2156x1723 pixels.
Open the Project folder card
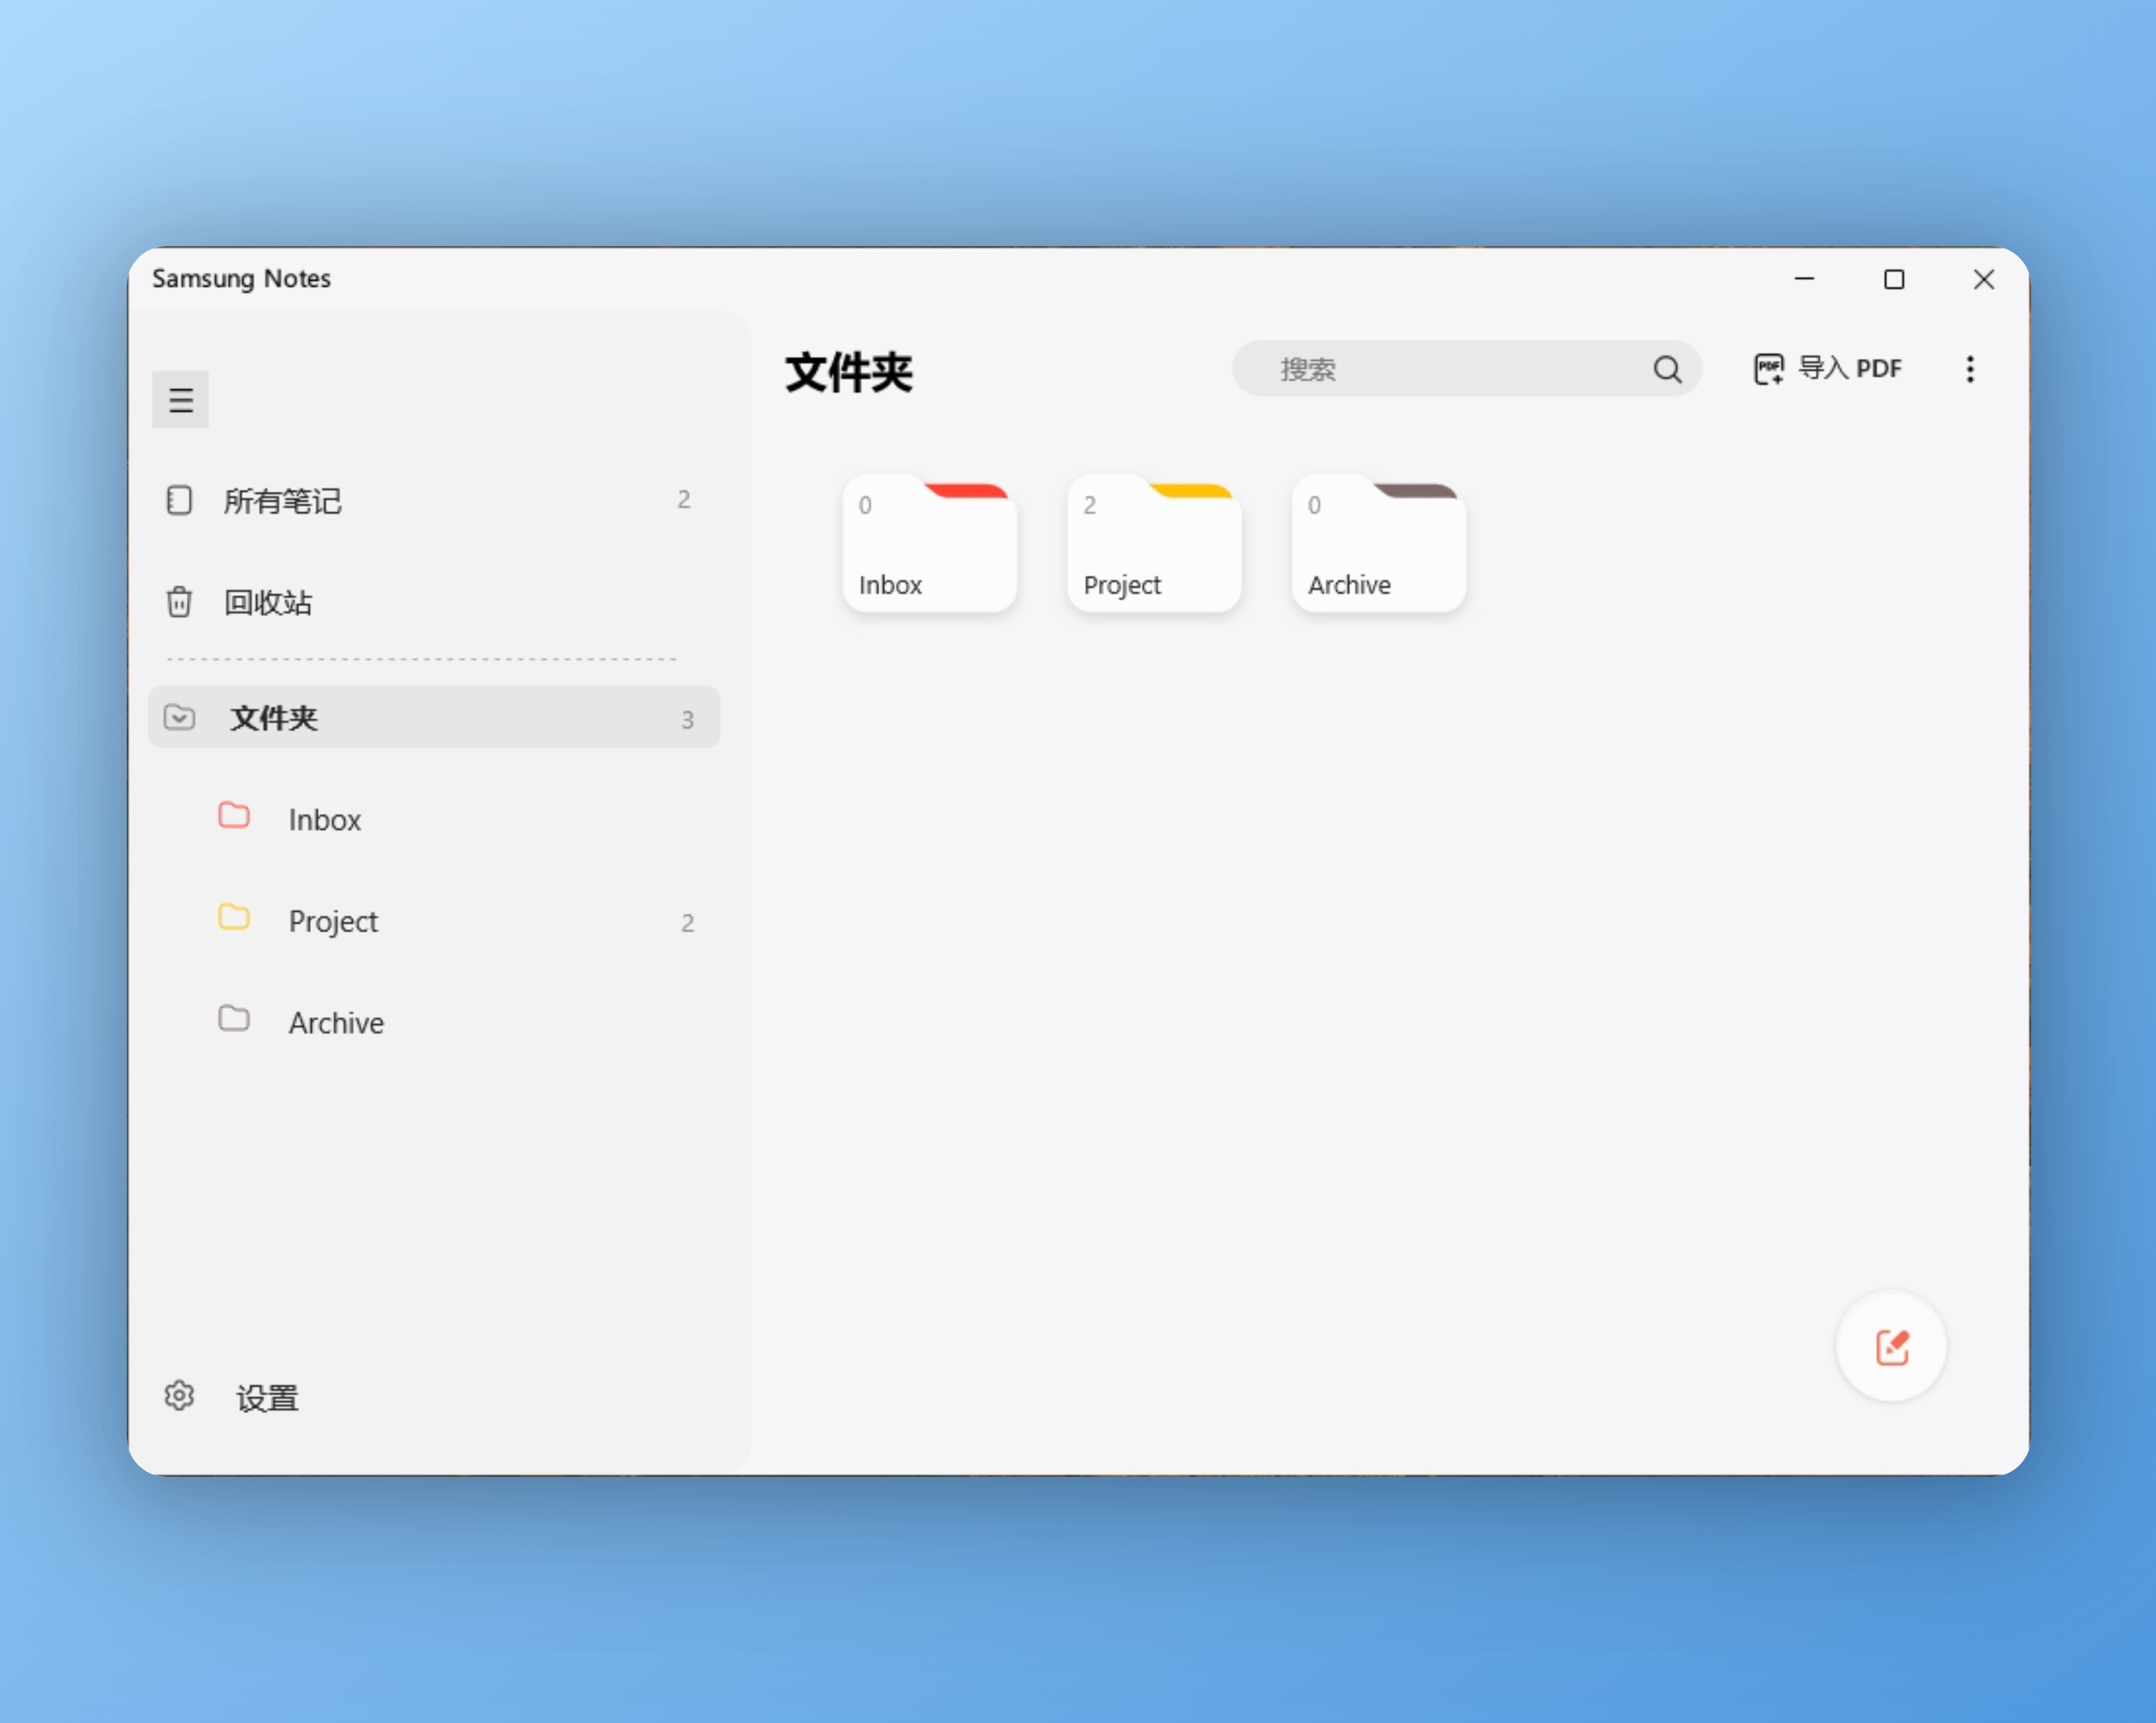(1153, 545)
